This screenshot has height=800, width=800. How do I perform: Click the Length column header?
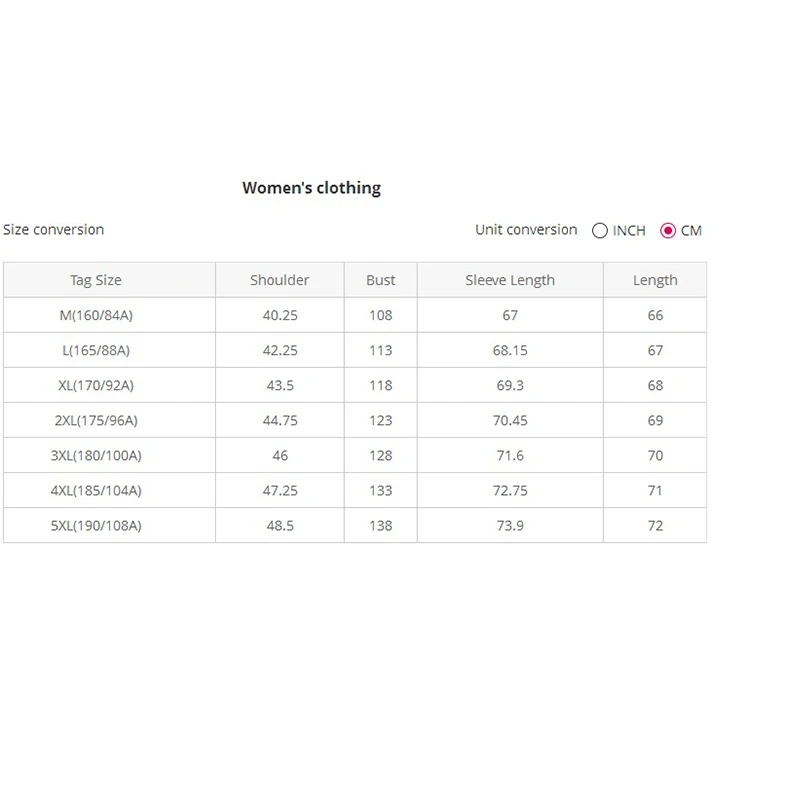coord(655,280)
